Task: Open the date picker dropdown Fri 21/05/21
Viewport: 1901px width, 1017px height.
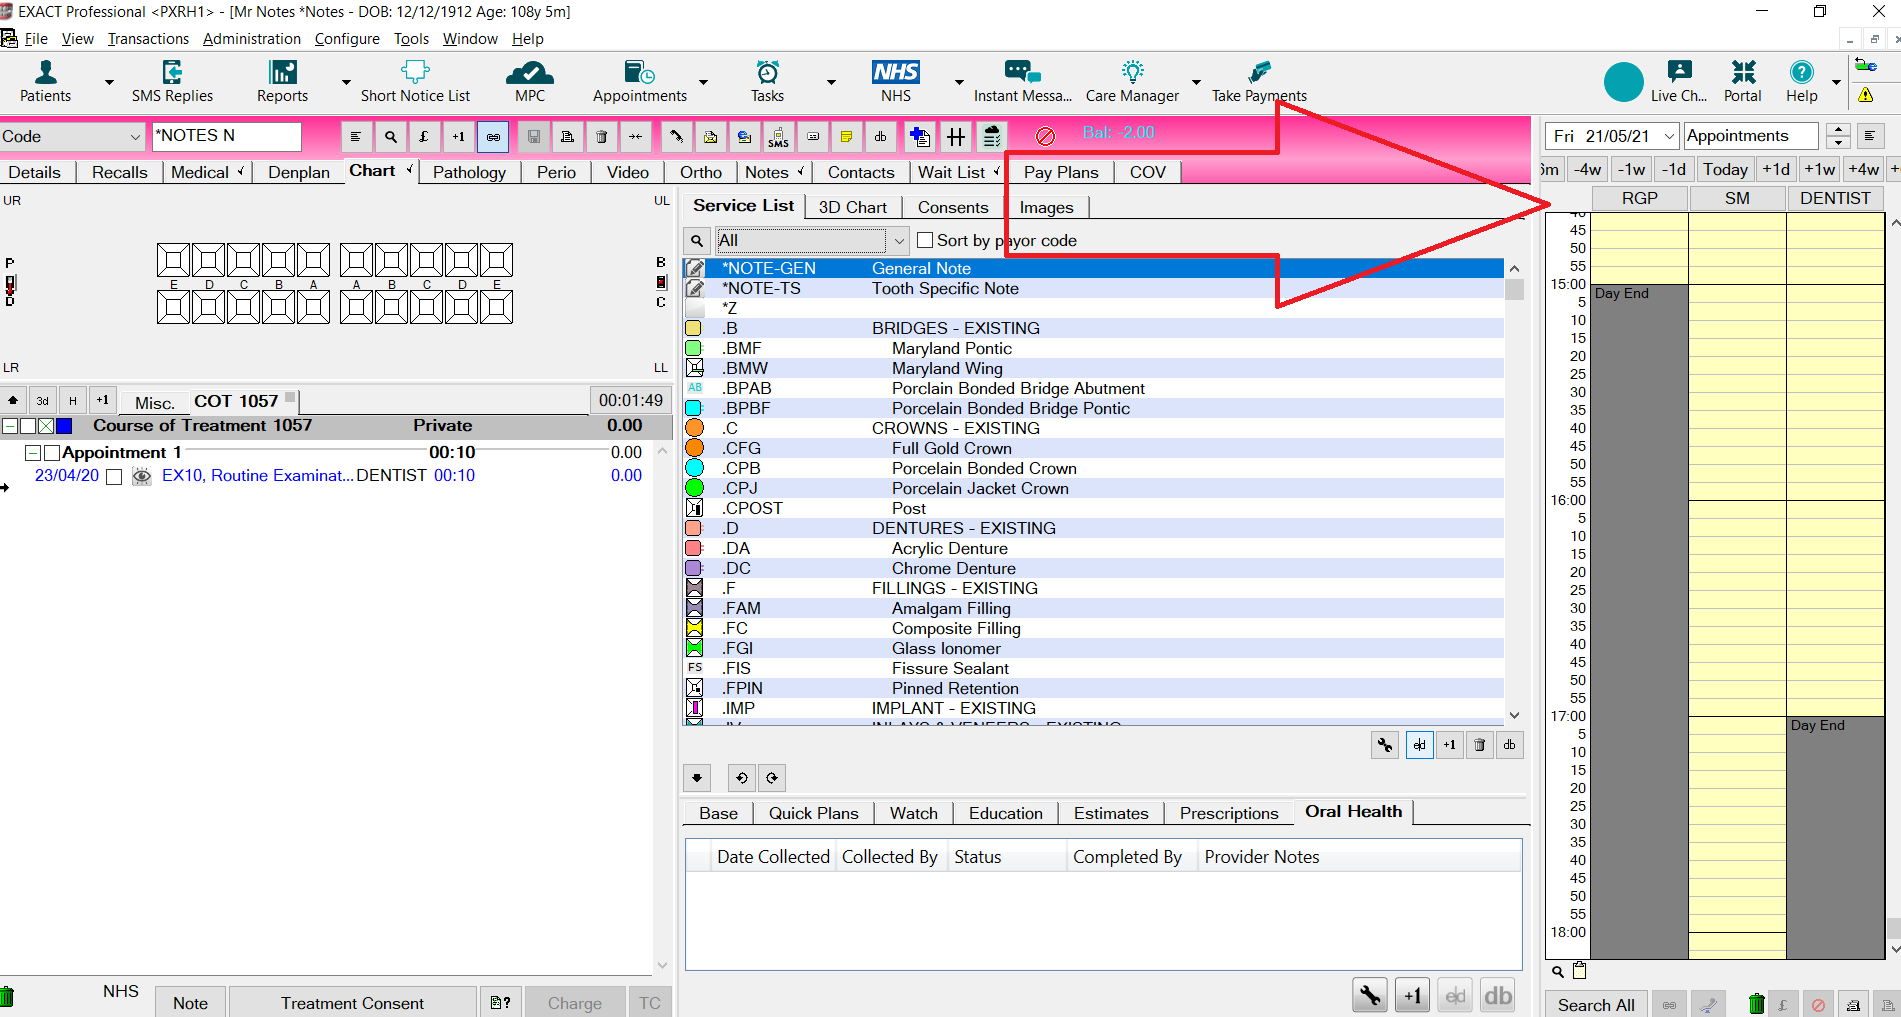Action: (x=1669, y=136)
